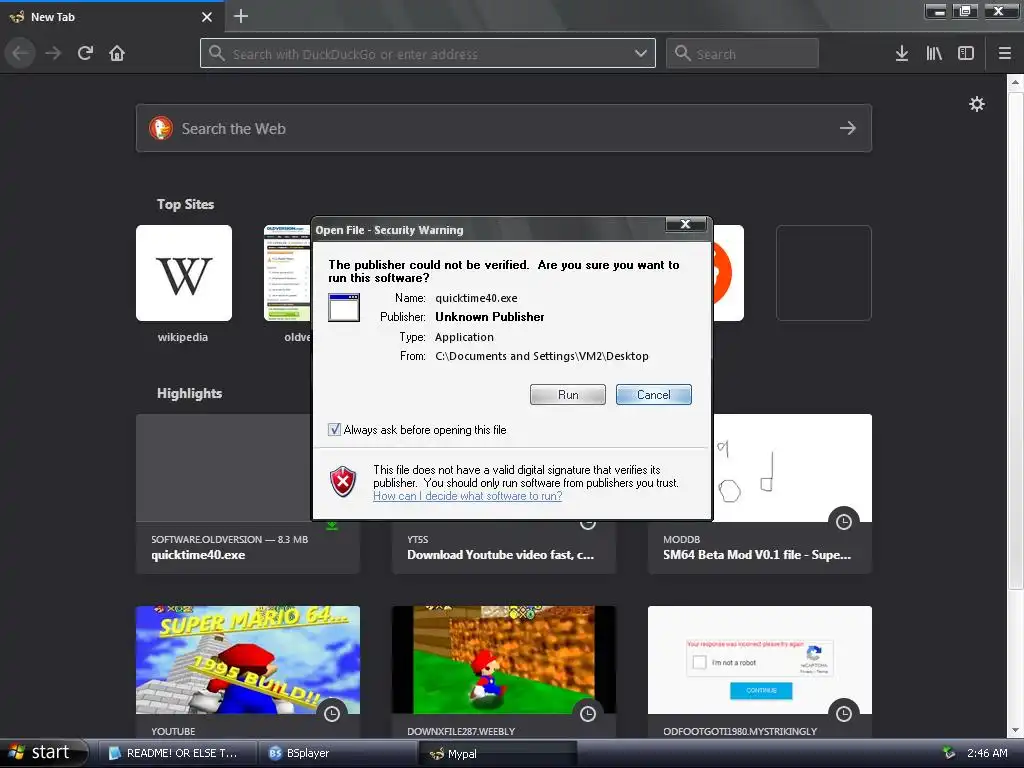Click the history clock icon on YouTube card
This screenshot has height=768, width=1024.
click(332, 714)
